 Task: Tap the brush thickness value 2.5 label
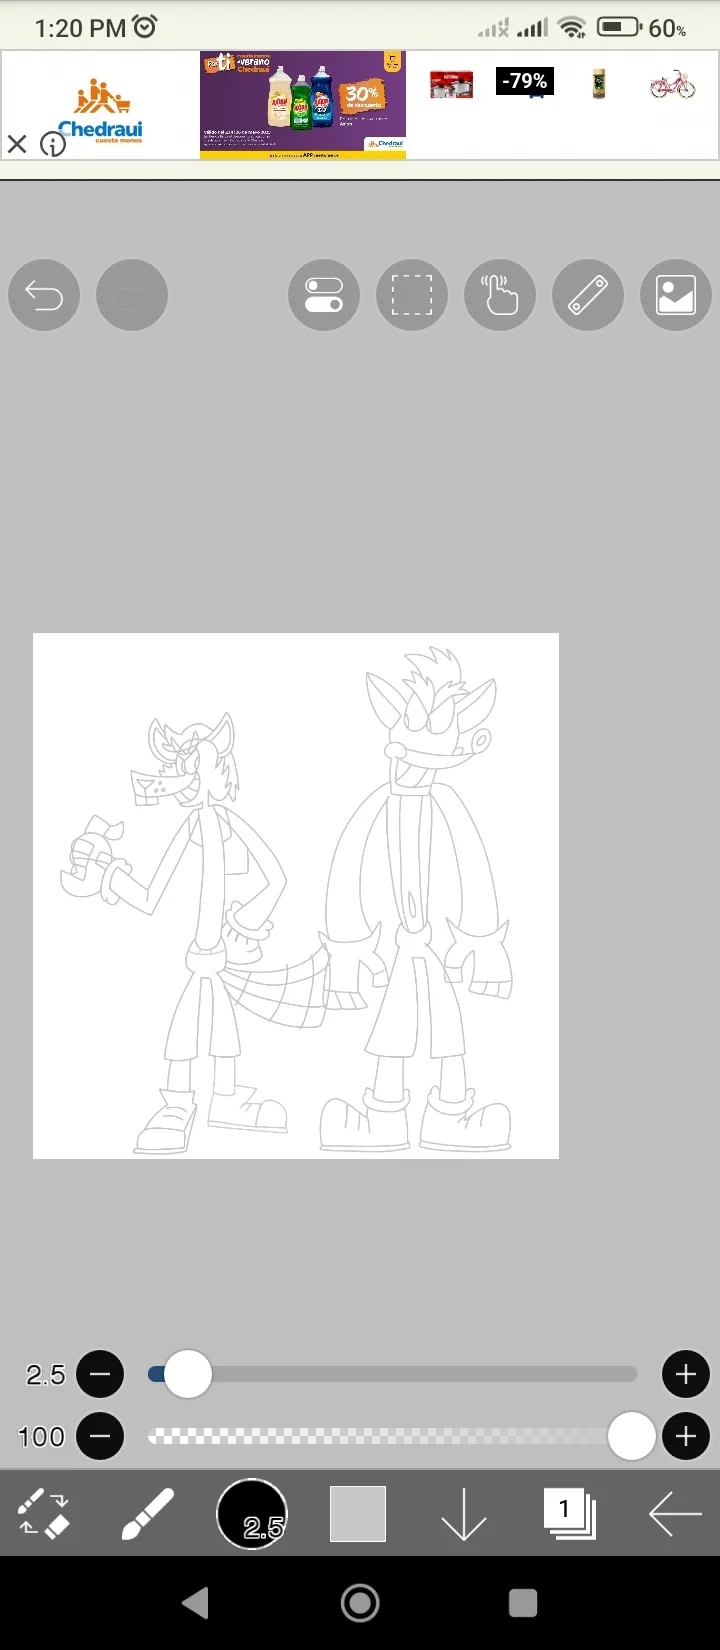46,1375
